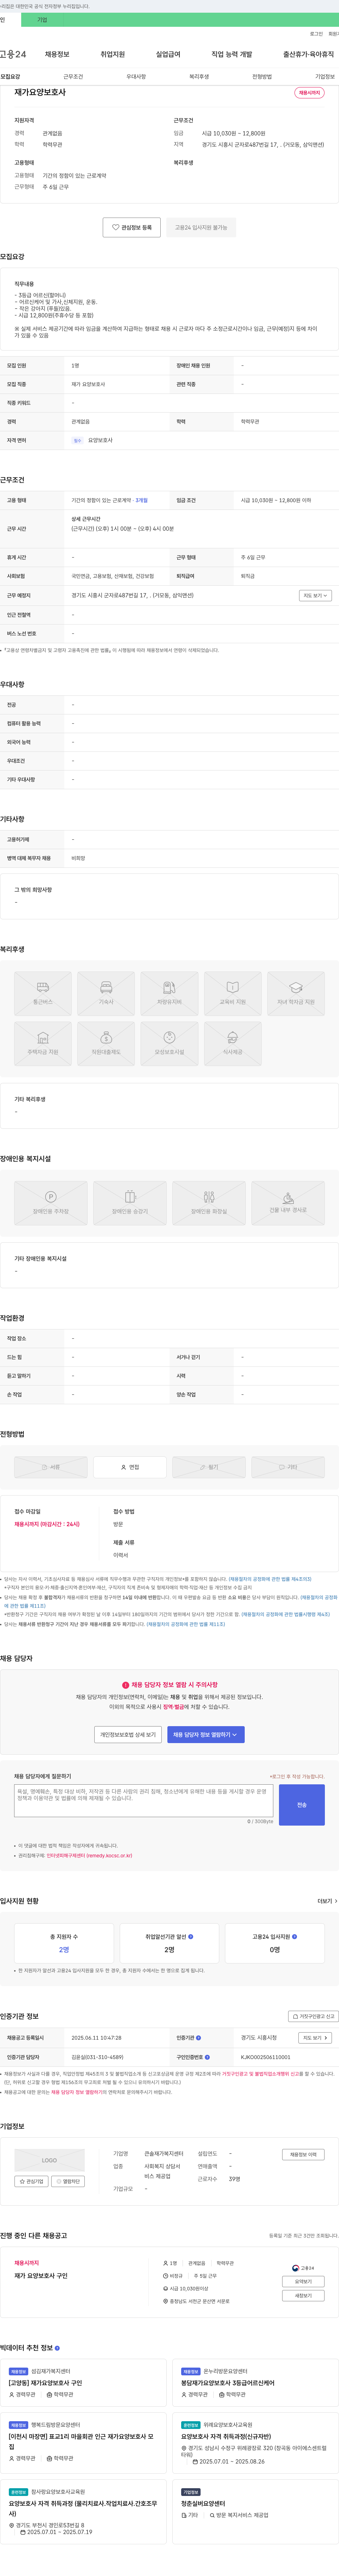Image resolution: width=339 pixels, height=2576 pixels.
Task: Open the 실업급여 main menu
Action: [168, 54]
